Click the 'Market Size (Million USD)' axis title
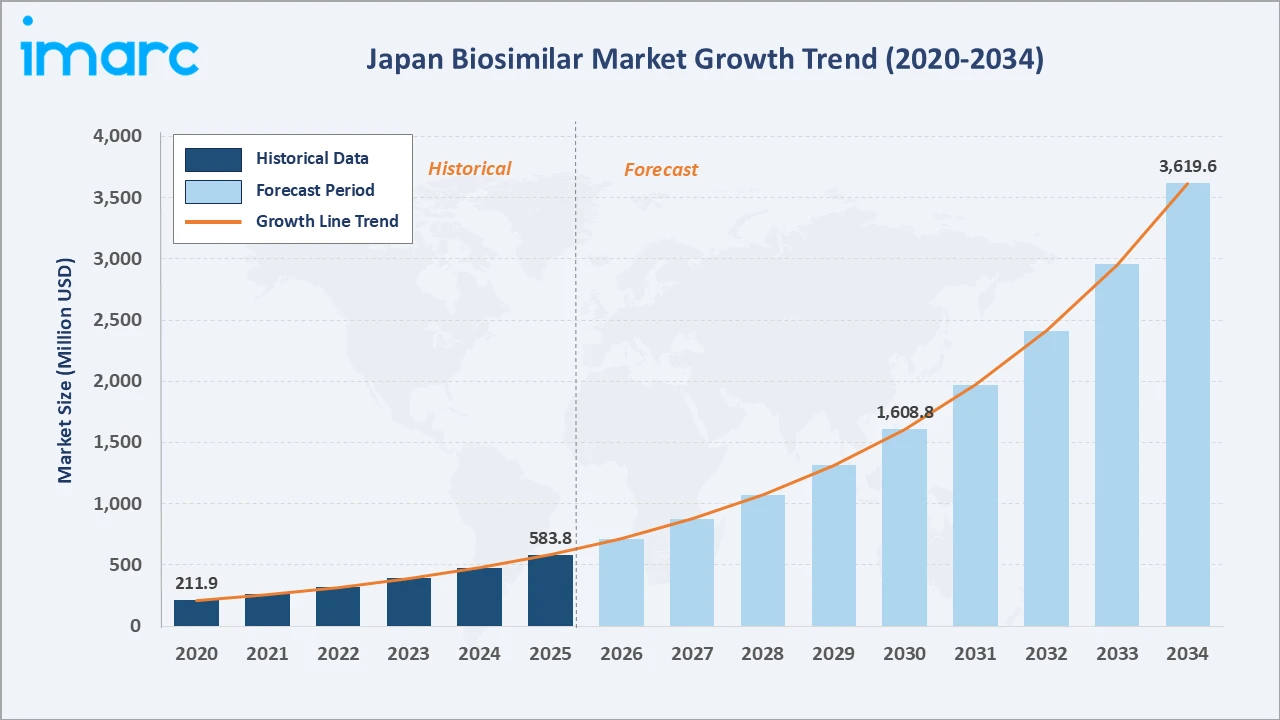1280x720 pixels. [66, 371]
